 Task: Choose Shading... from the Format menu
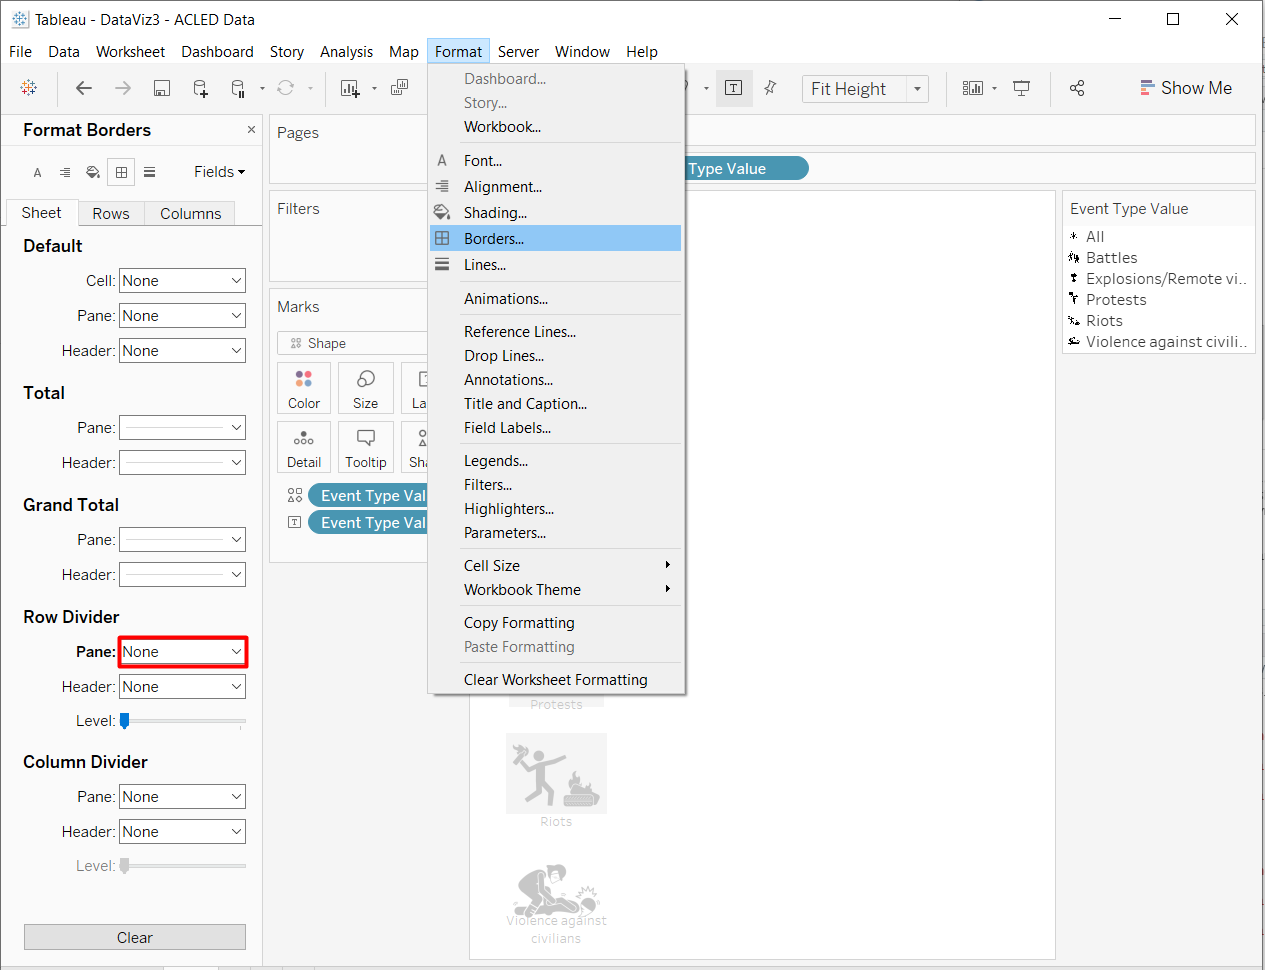coord(495,213)
